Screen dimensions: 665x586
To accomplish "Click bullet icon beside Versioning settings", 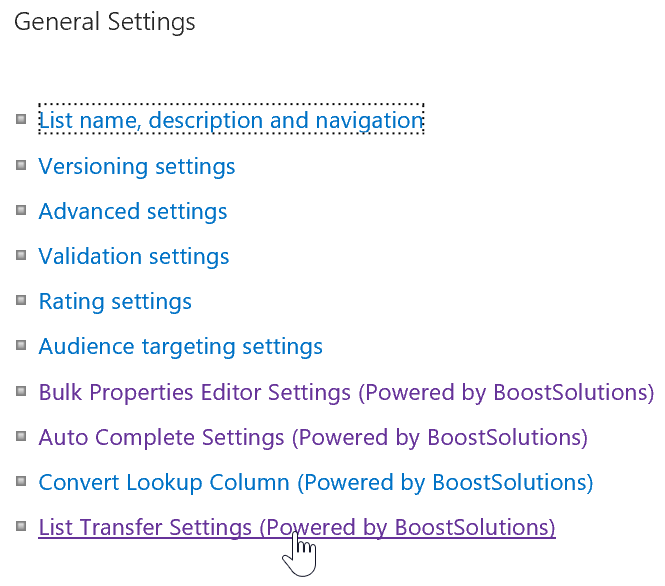I will [21, 165].
